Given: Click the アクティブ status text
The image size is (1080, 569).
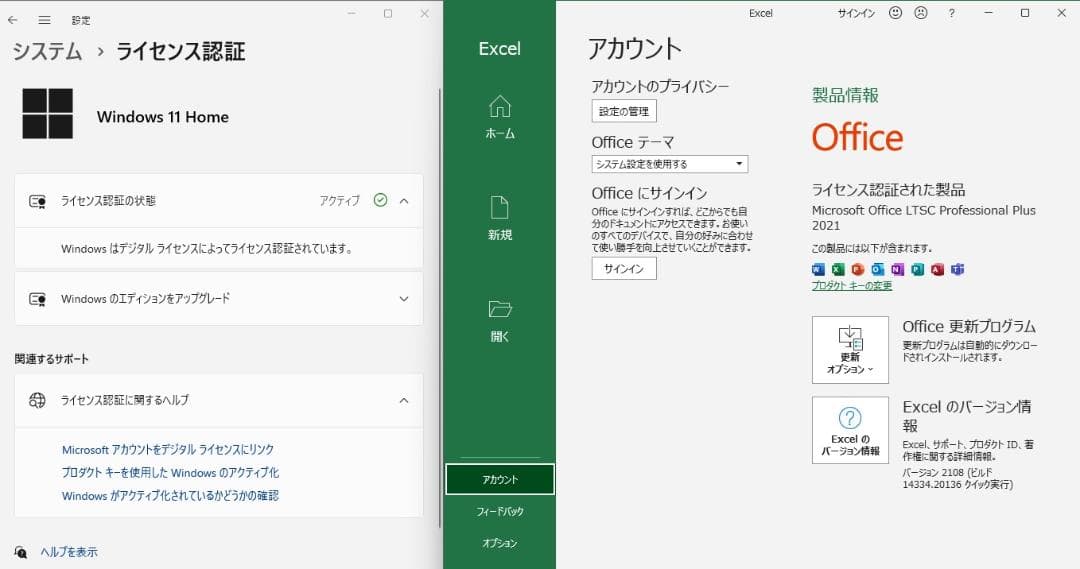Looking at the screenshot, I should (x=339, y=201).
